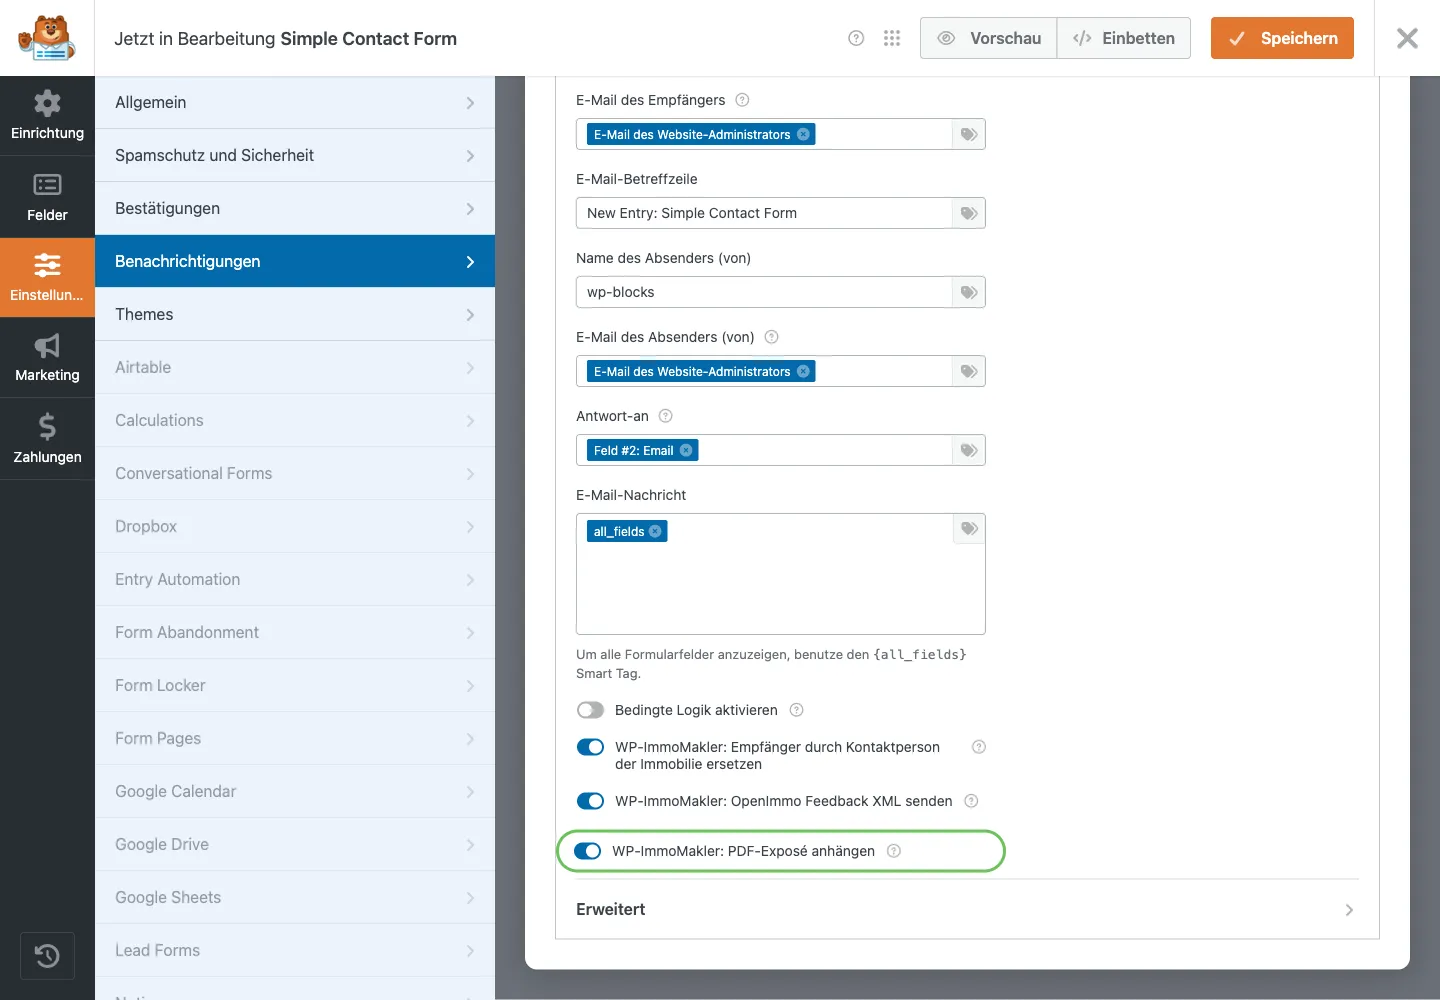Open Themes settings panel

pos(295,314)
